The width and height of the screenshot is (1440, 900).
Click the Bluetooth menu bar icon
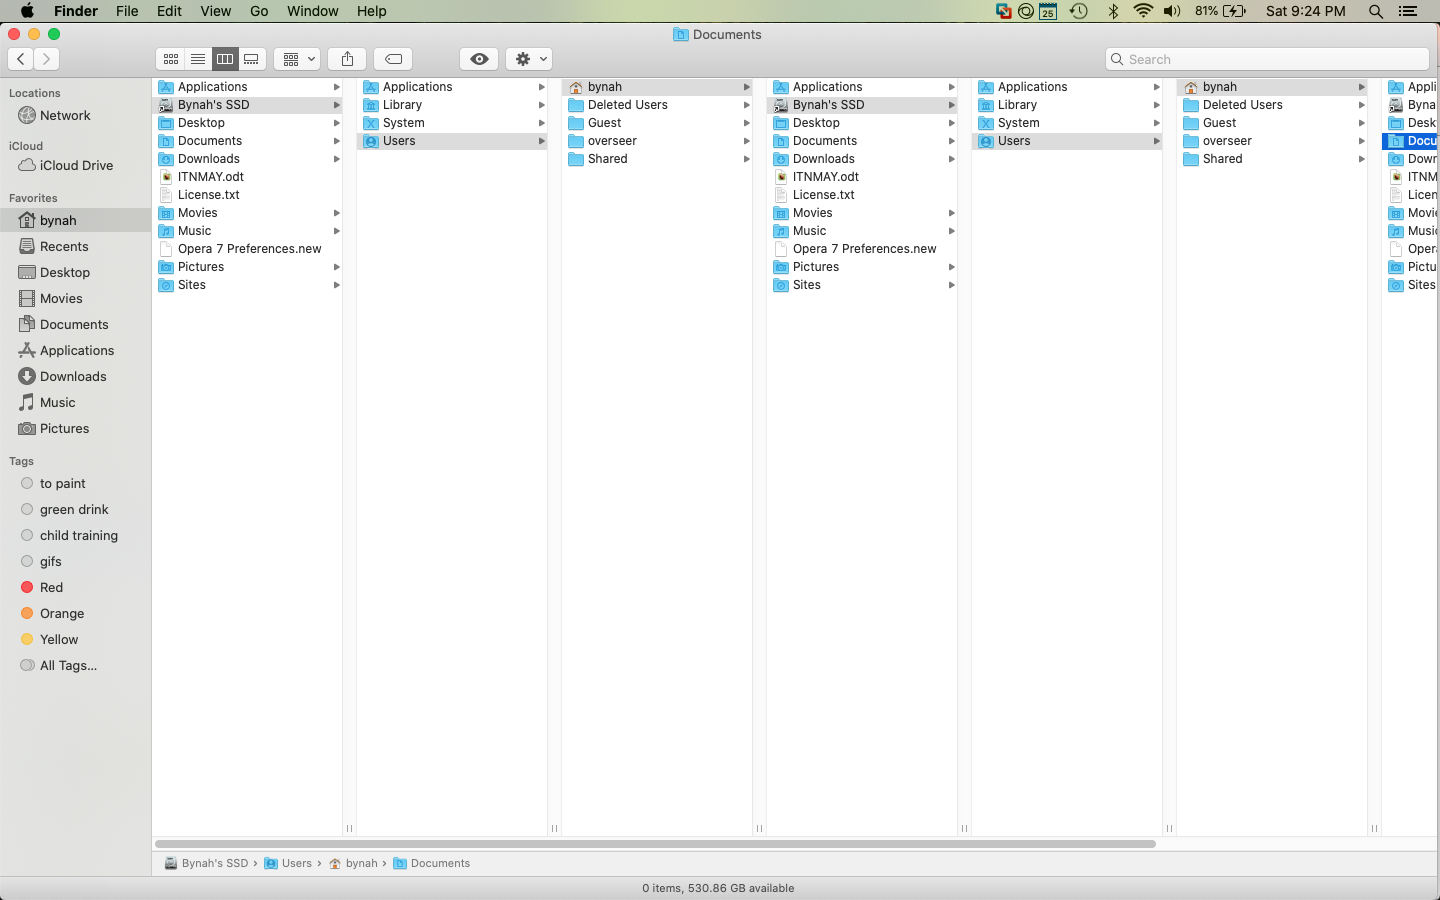point(1113,11)
